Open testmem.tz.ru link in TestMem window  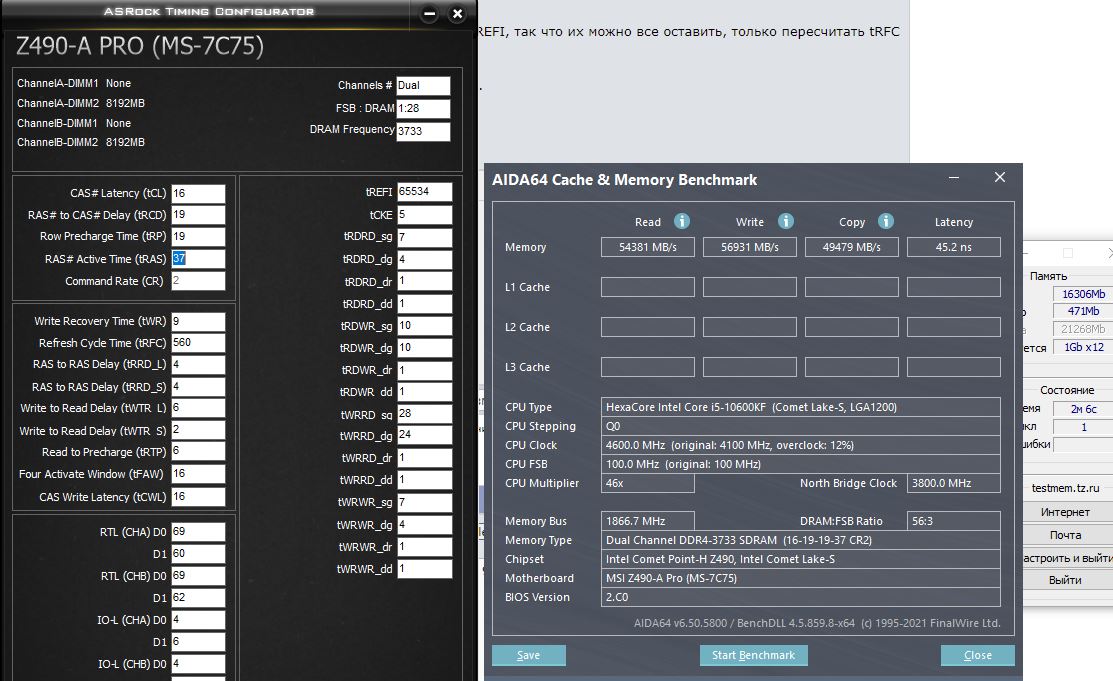pos(1065,488)
